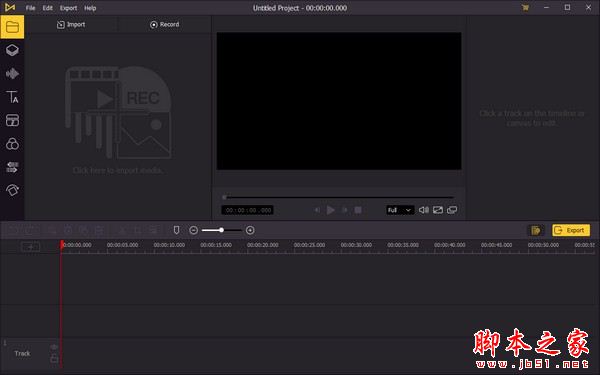This screenshot has width=600, height=375.
Task: Stop the preview playback
Action: point(358,210)
